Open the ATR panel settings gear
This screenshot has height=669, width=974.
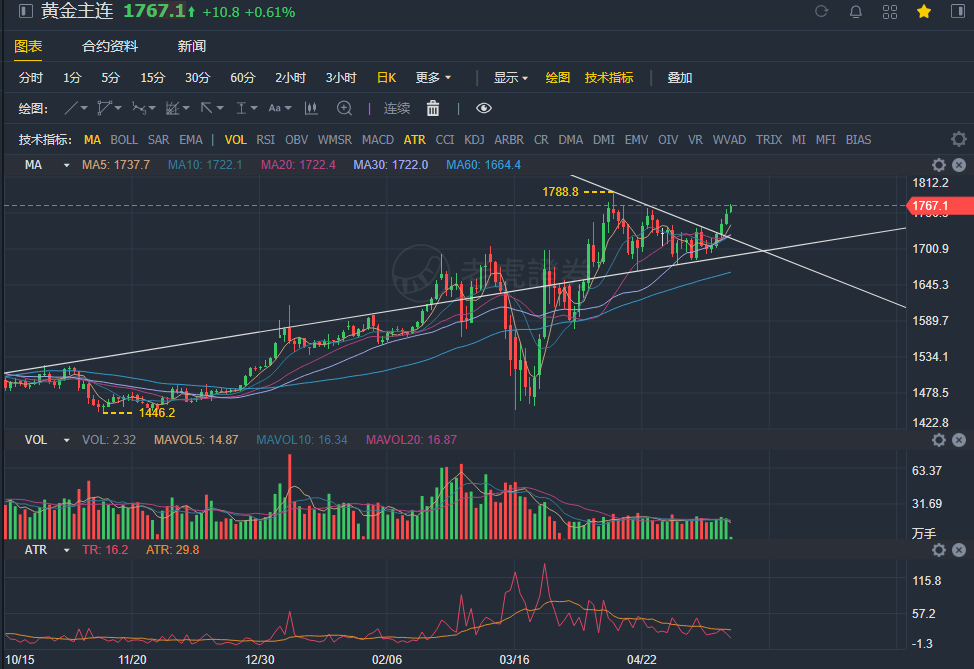[x=939, y=550]
